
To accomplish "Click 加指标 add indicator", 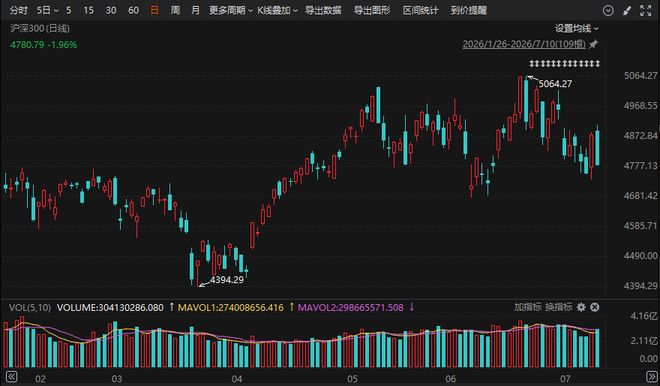I will [x=527, y=307].
